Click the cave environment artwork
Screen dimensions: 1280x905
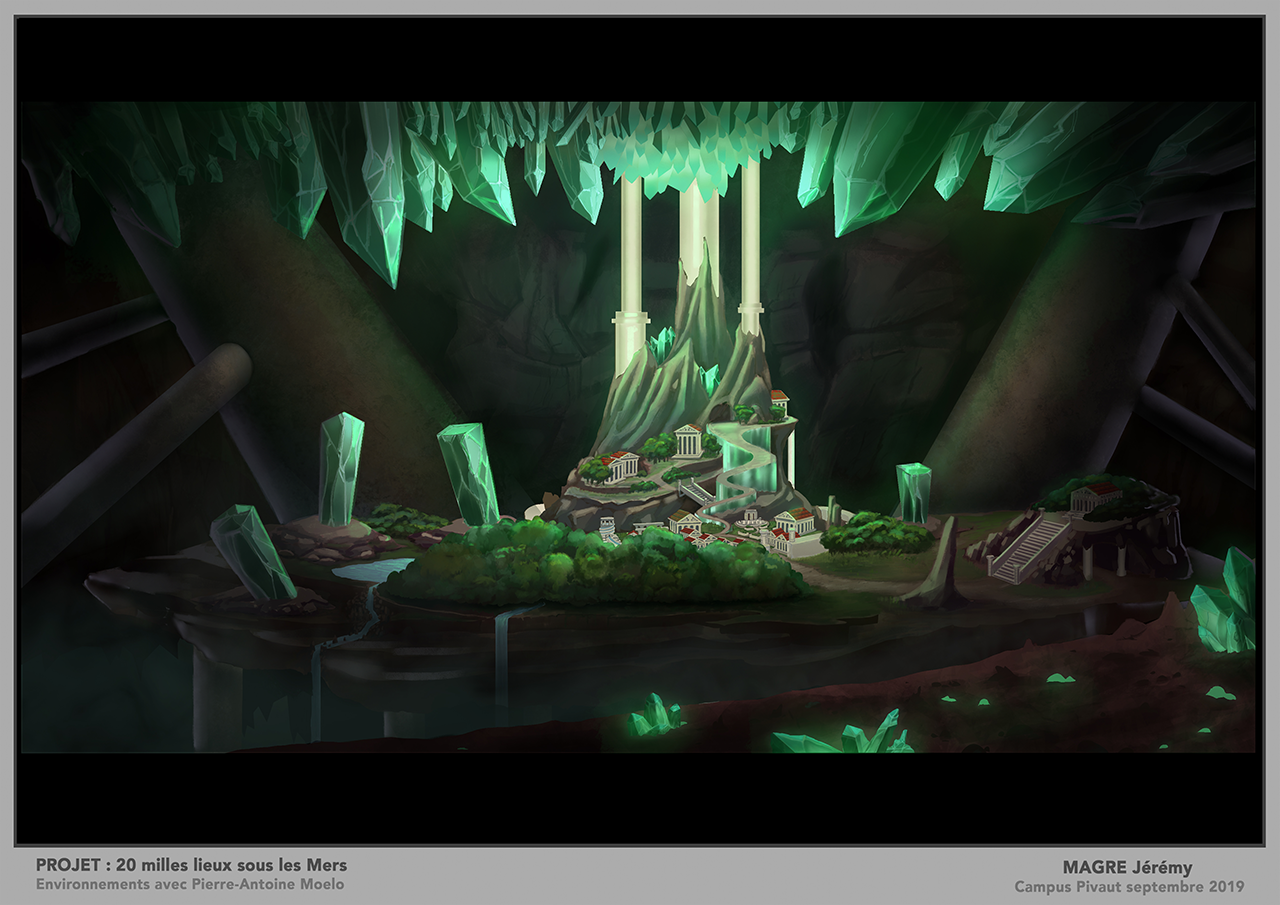click(x=639, y=427)
